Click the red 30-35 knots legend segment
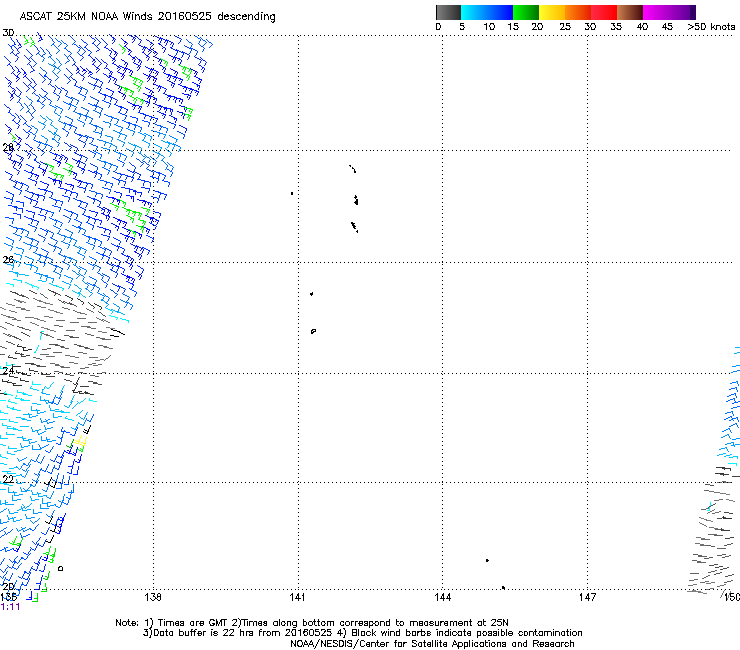Image resolution: width=740 pixels, height=650 pixels. pyautogui.click(x=604, y=12)
